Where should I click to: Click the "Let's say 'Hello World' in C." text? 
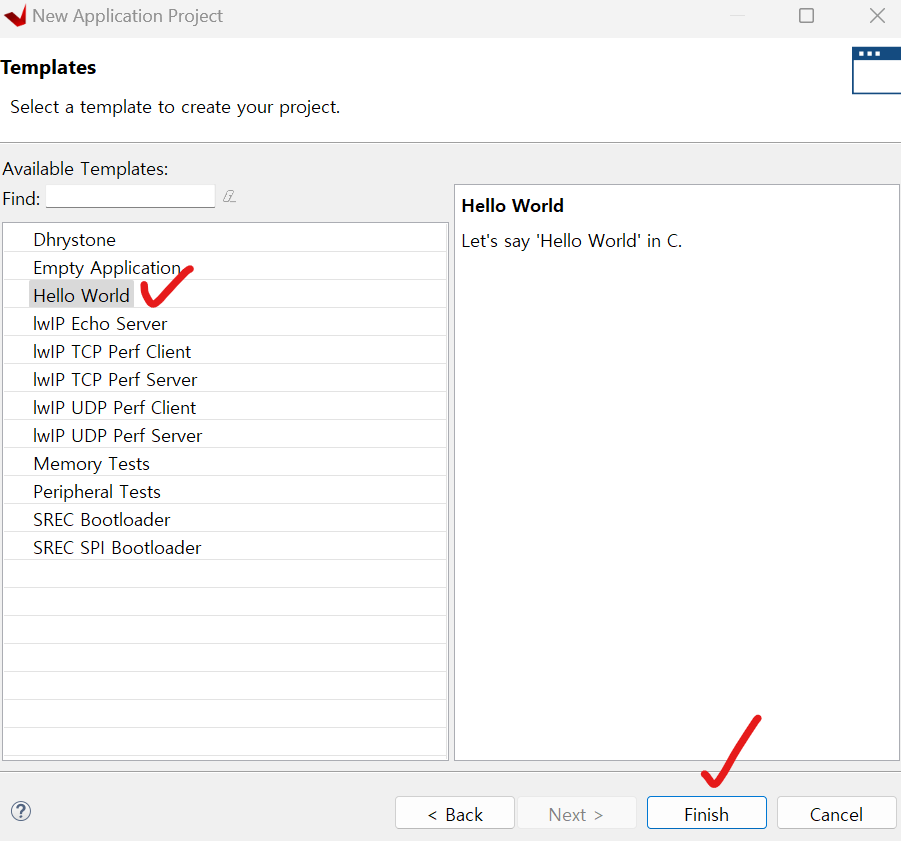(x=572, y=241)
